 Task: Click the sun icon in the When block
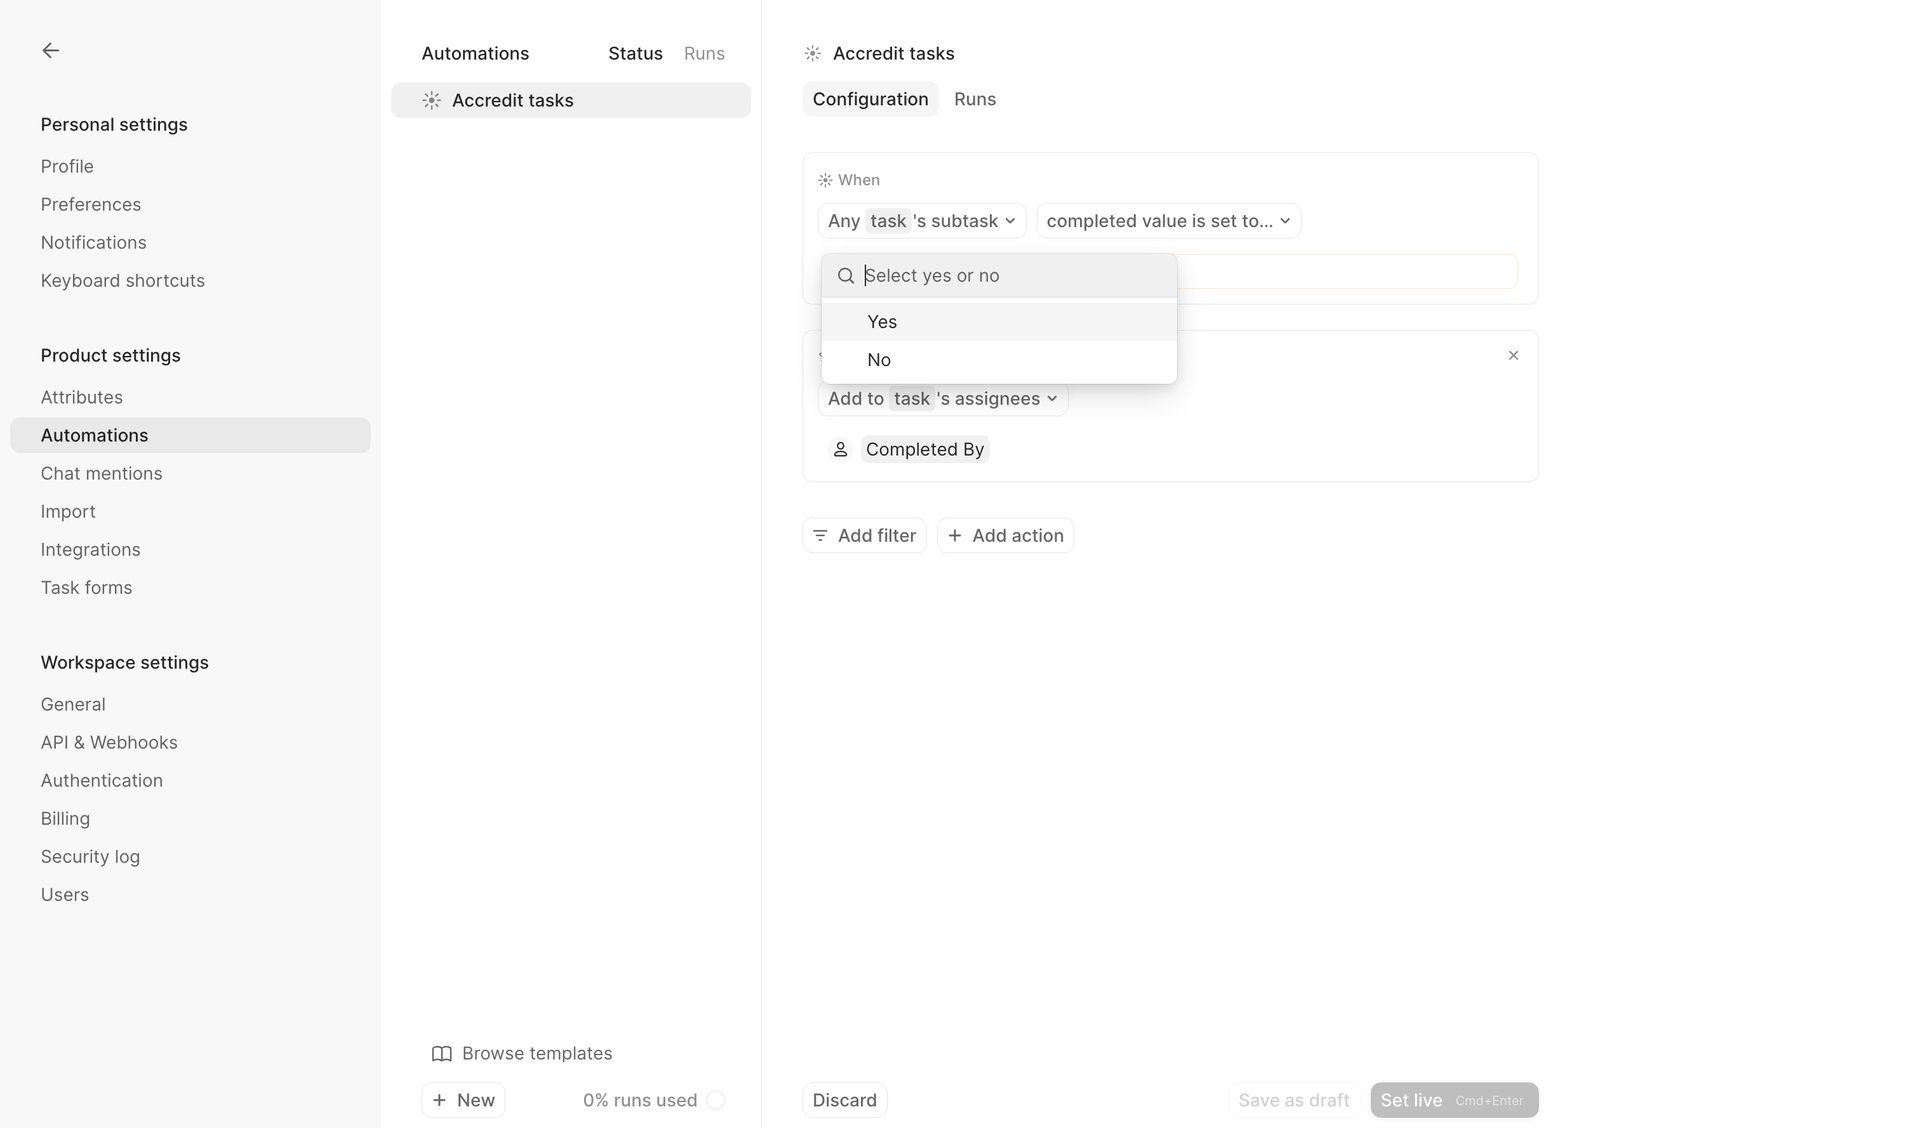pyautogui.click(x=824, y=180)
